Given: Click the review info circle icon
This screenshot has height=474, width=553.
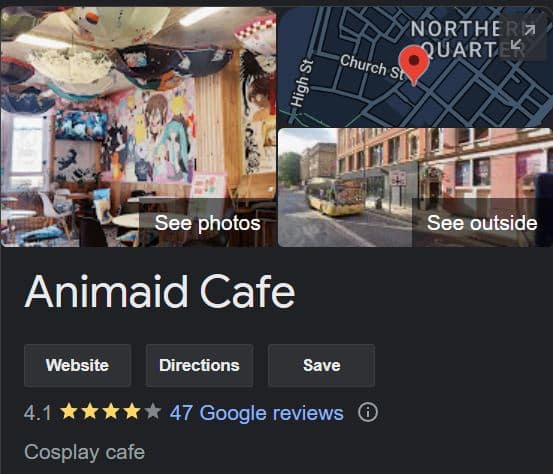Looking at the screenshot, I should point(368,412).
